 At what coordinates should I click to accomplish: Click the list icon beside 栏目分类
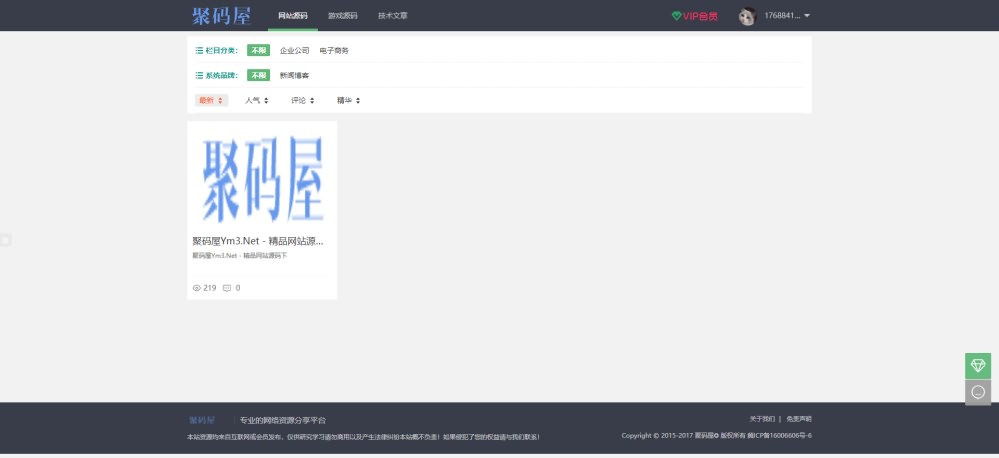(199, 50)
